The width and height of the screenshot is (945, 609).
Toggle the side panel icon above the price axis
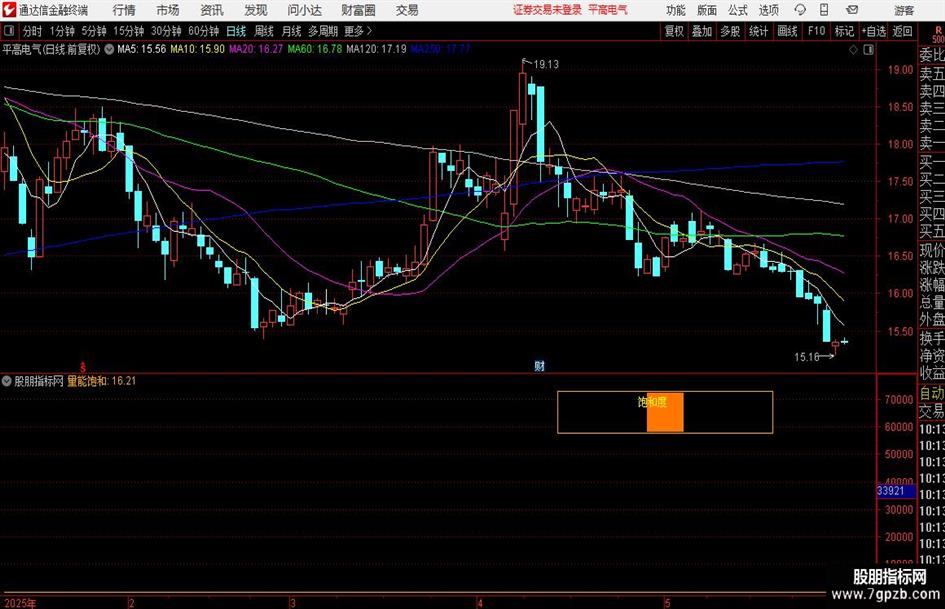pyautogui.click(x=868, y=49)
